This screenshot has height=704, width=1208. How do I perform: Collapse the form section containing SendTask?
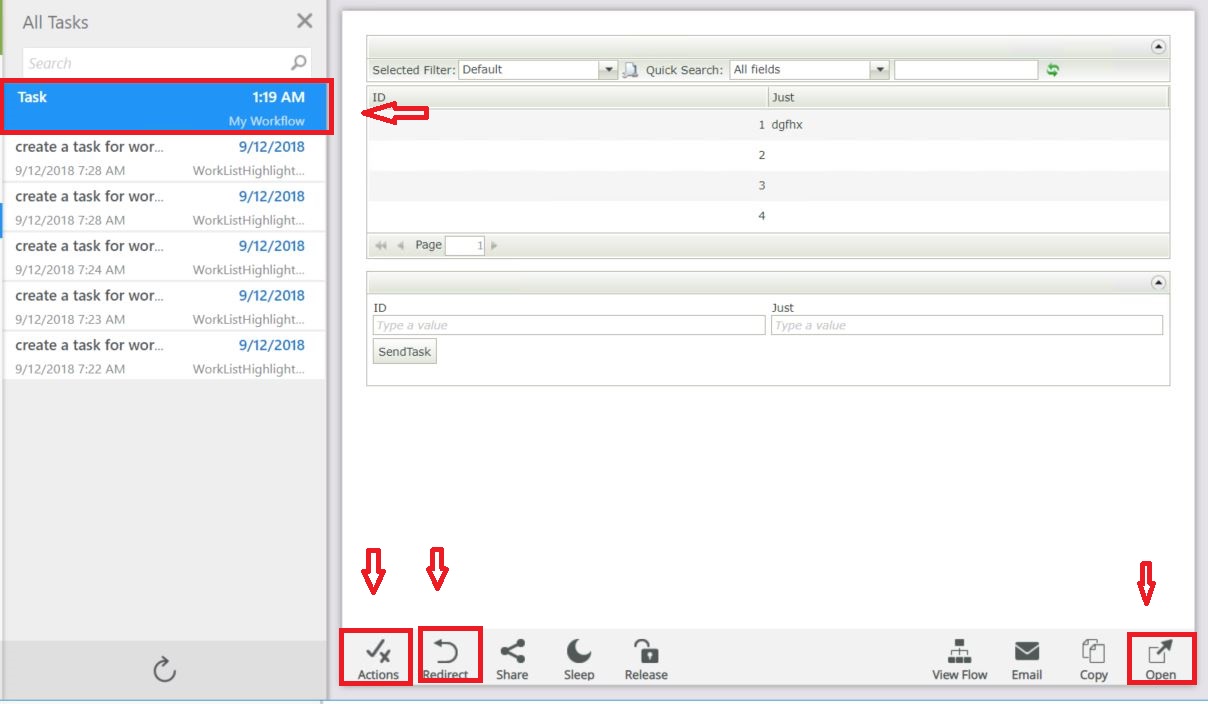point(1159,283)
